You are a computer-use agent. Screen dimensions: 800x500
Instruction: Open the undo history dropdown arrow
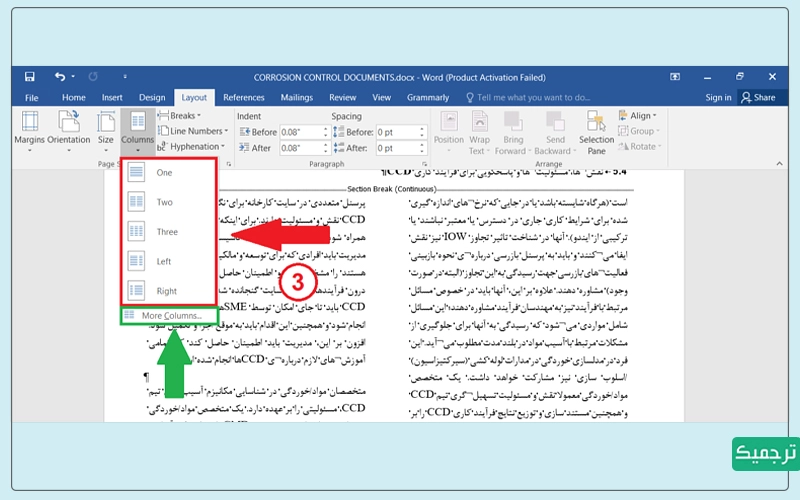pyautogui.click(x=73, y=77)
